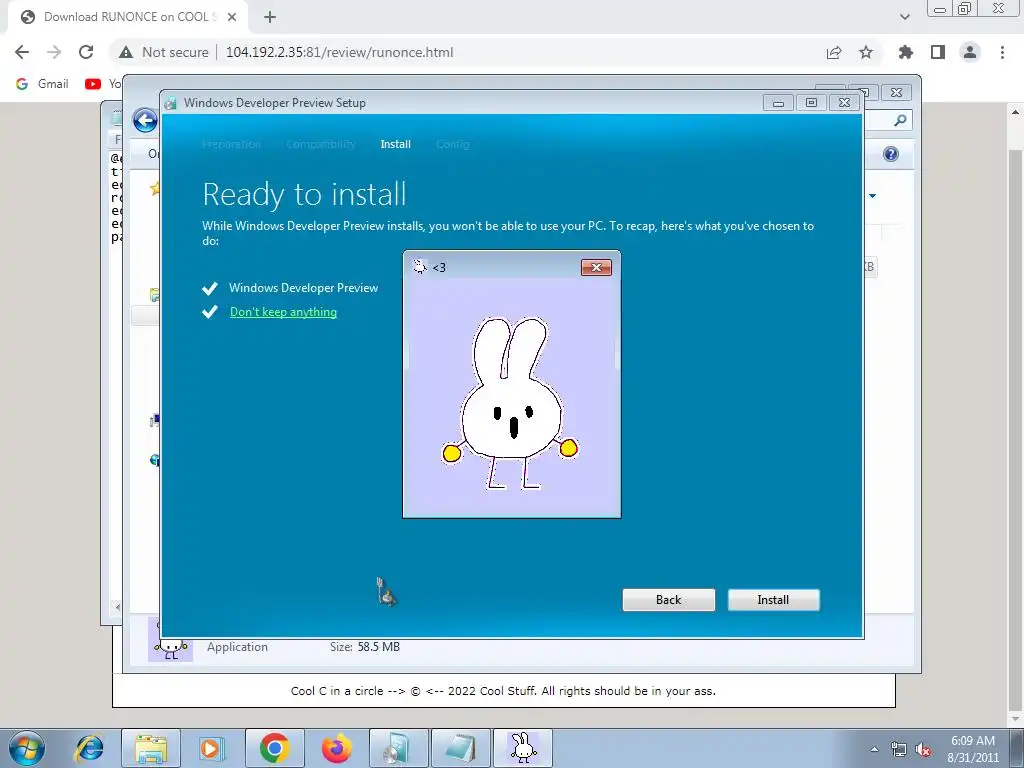Screen dimensions: 1024x768
Task: Open the "Don't keep anything" link
Action: pyautogui.click(x=283, y=312)
